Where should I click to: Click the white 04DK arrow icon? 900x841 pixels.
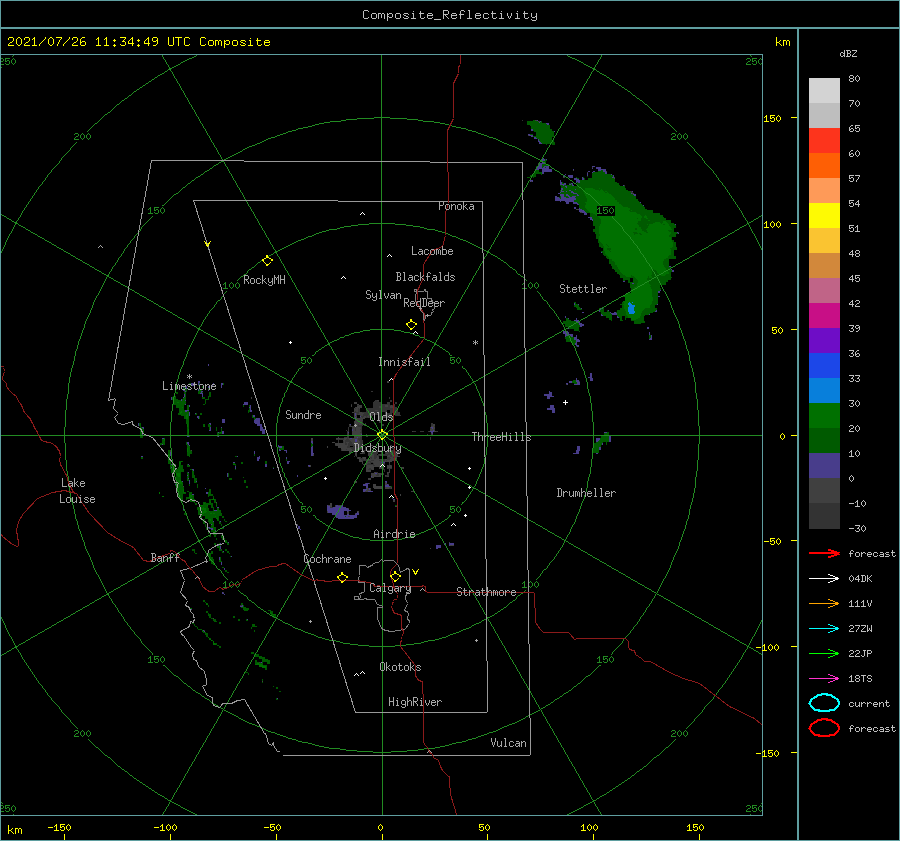pos(824,578)
